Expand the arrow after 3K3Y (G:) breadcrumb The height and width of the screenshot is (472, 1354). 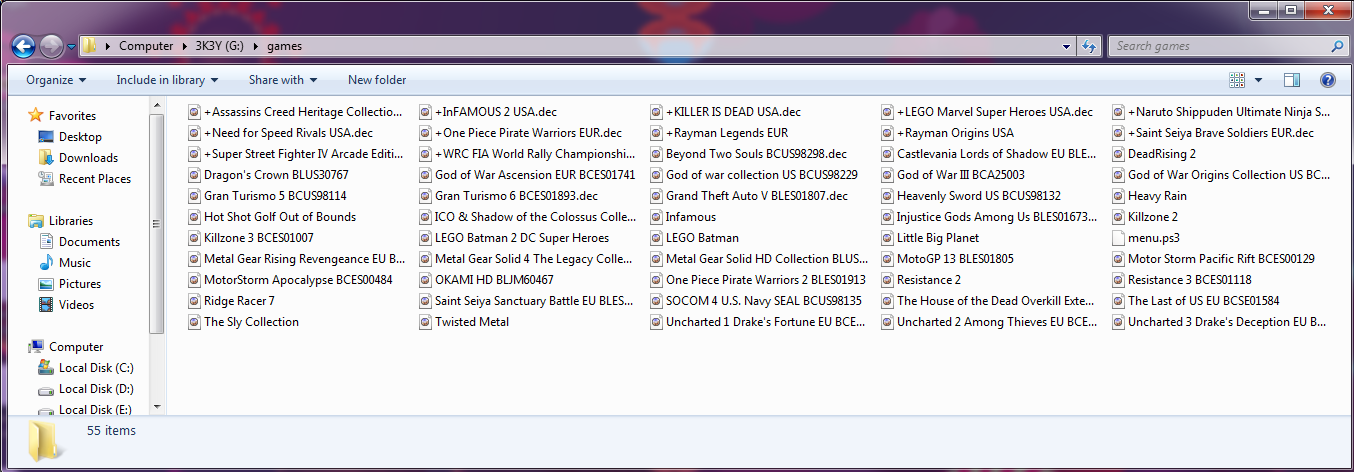tap(256, 46)
